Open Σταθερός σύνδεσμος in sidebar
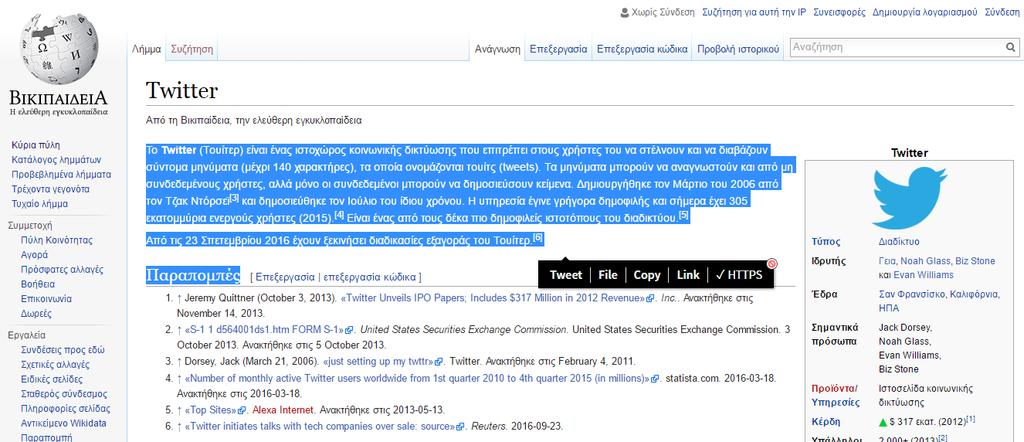The height and width of the screenshot is (442, 1024). click(x=64, y=394)
